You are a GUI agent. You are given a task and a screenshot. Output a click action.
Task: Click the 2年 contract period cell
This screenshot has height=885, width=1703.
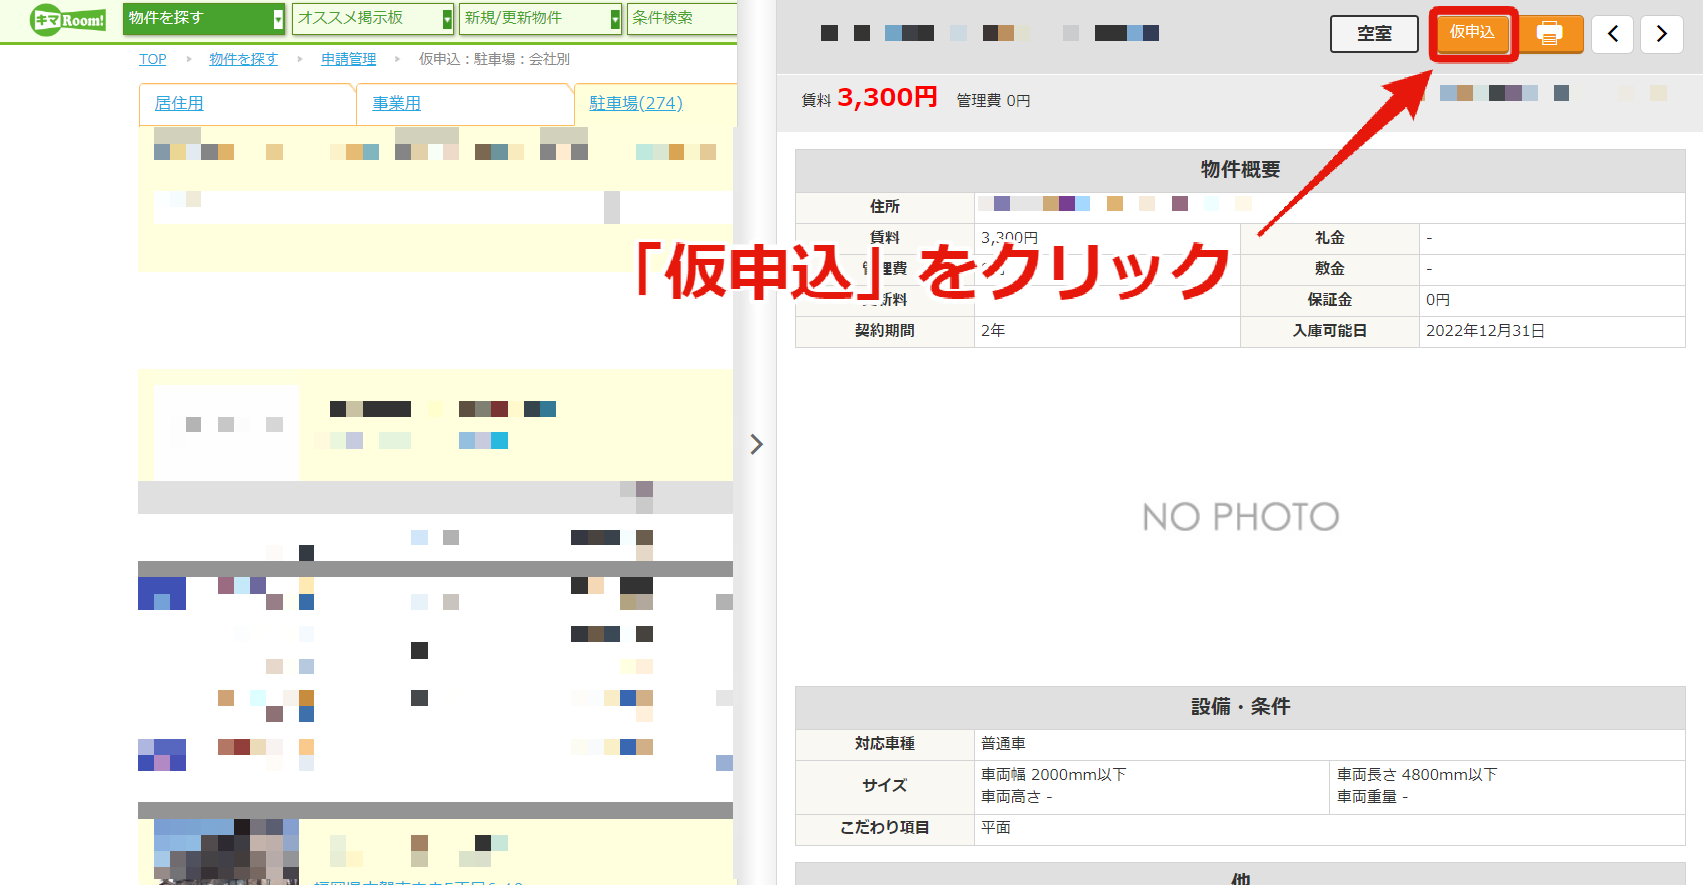tap(1107, 331)
